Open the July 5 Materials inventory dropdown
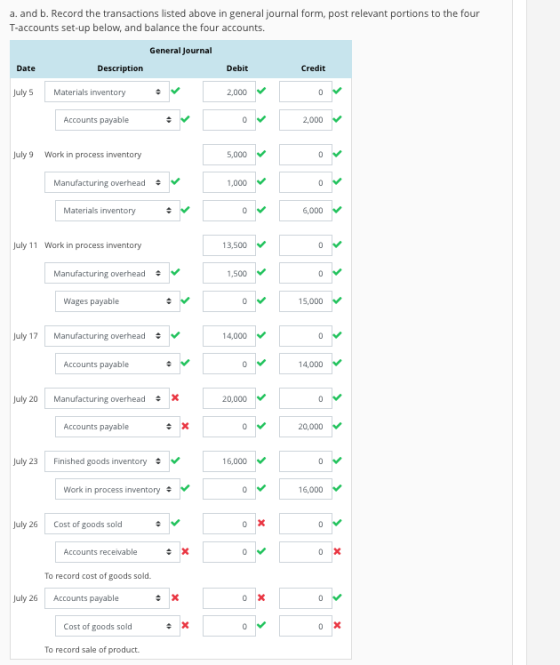 (x=107, y=92)
